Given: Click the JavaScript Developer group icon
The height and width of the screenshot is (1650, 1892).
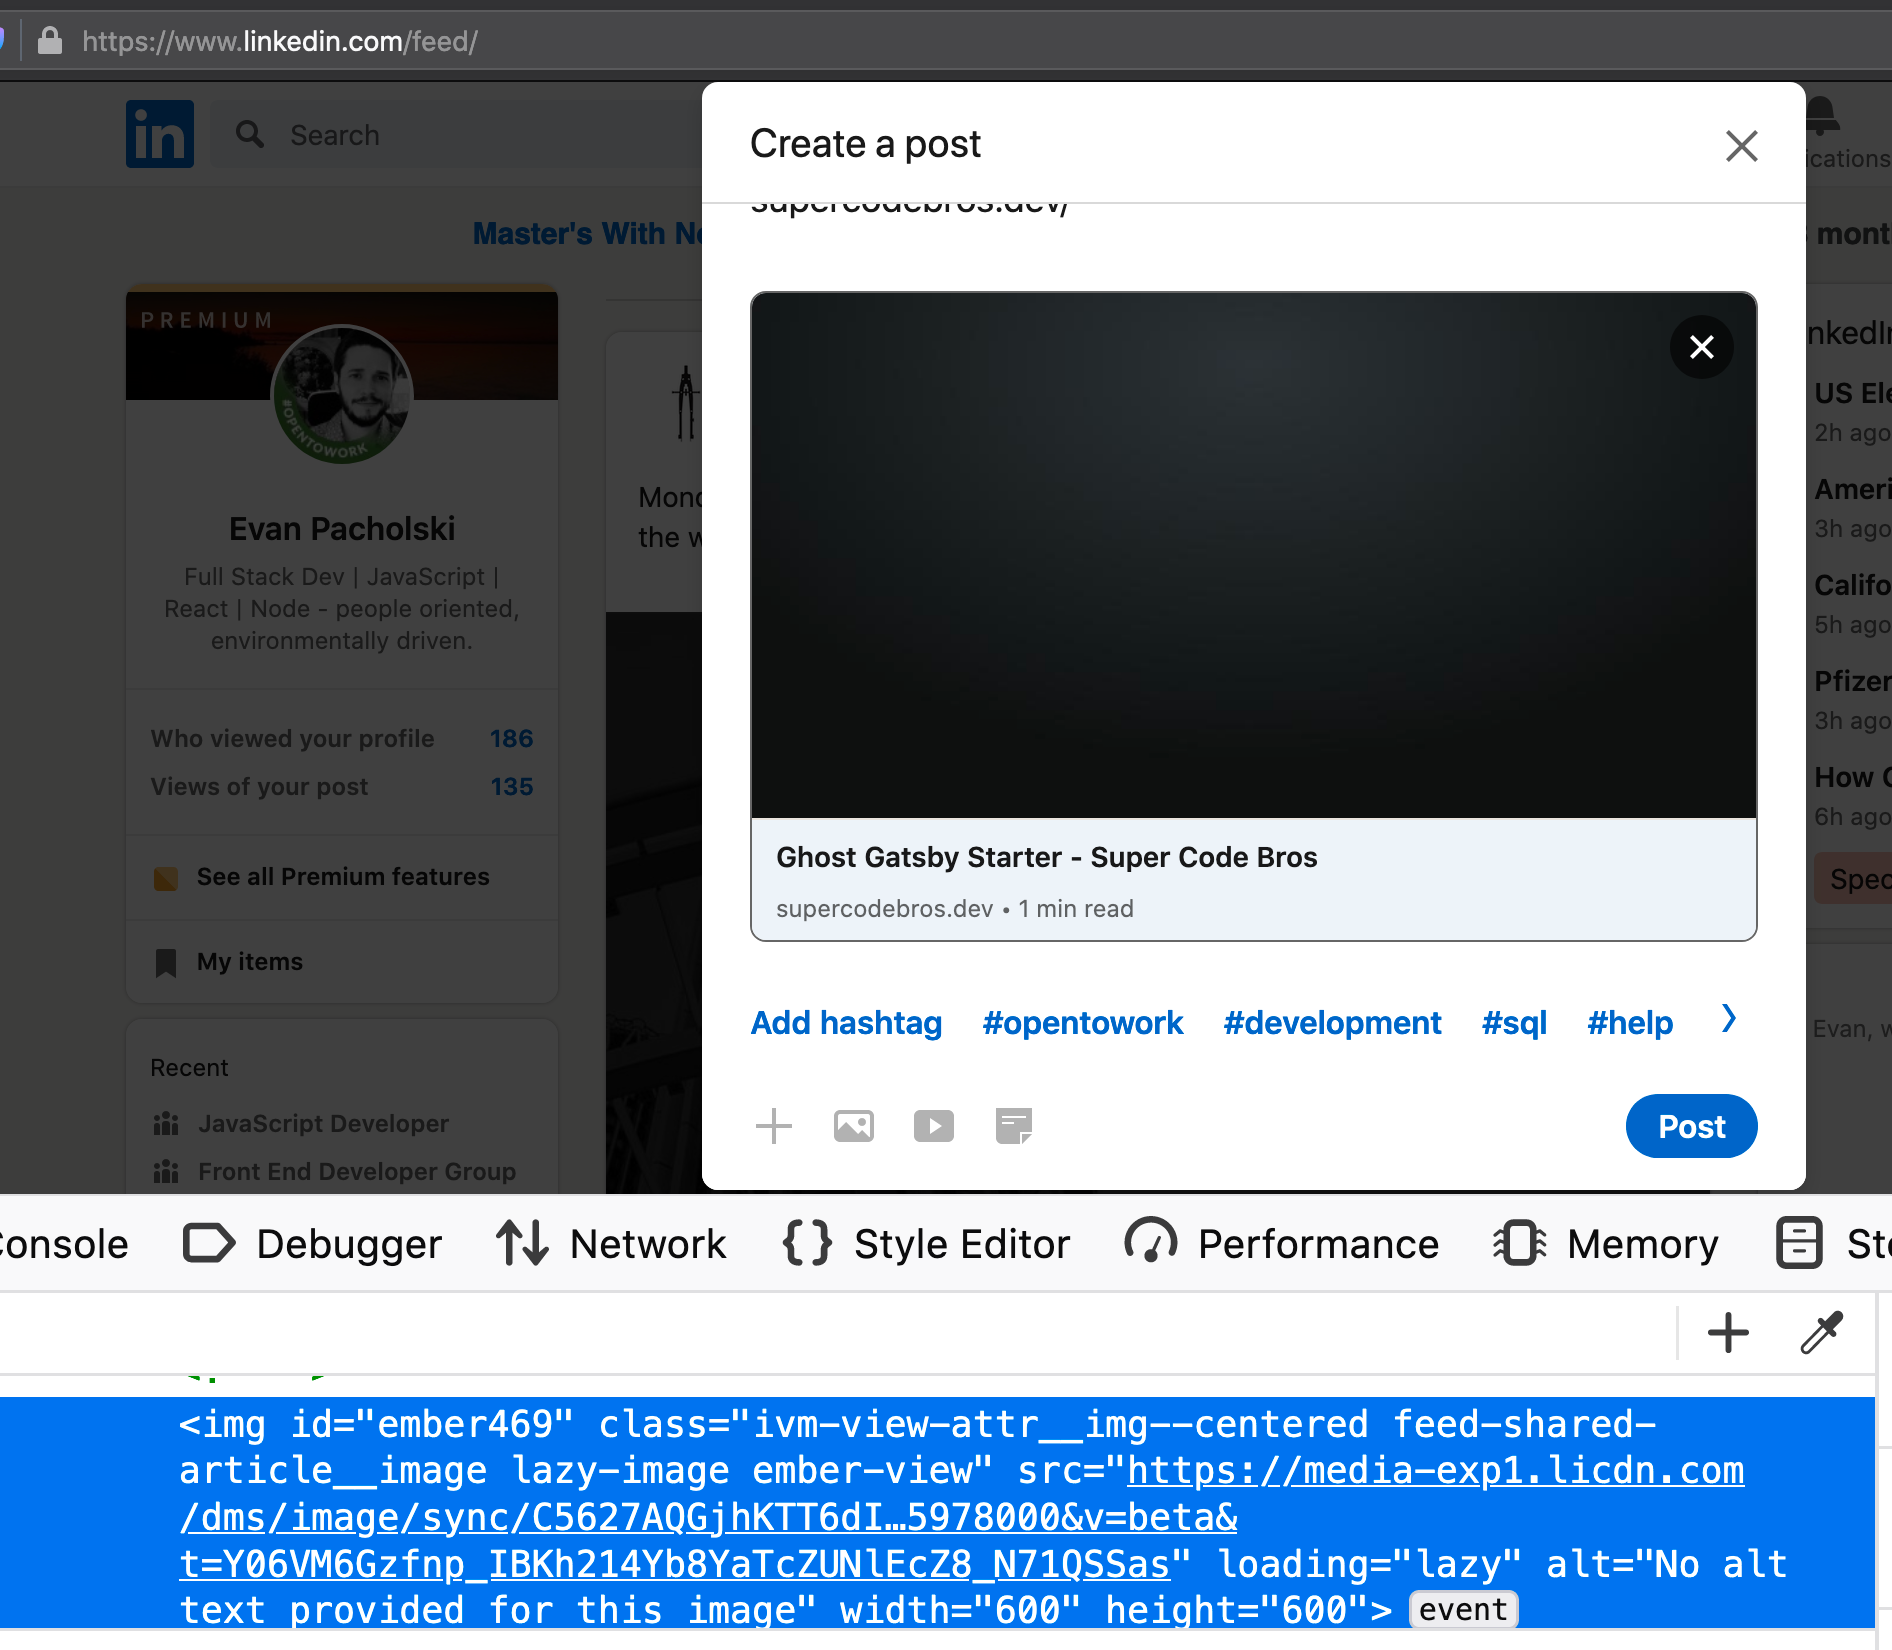Looking at the screenshot, I should [x=166, y=1124].
